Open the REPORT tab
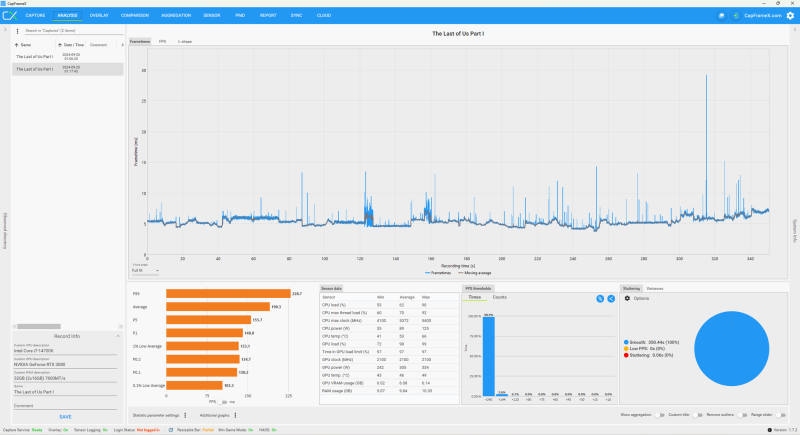The height and width of the screenshot is (435, 800). pos(268,15)
